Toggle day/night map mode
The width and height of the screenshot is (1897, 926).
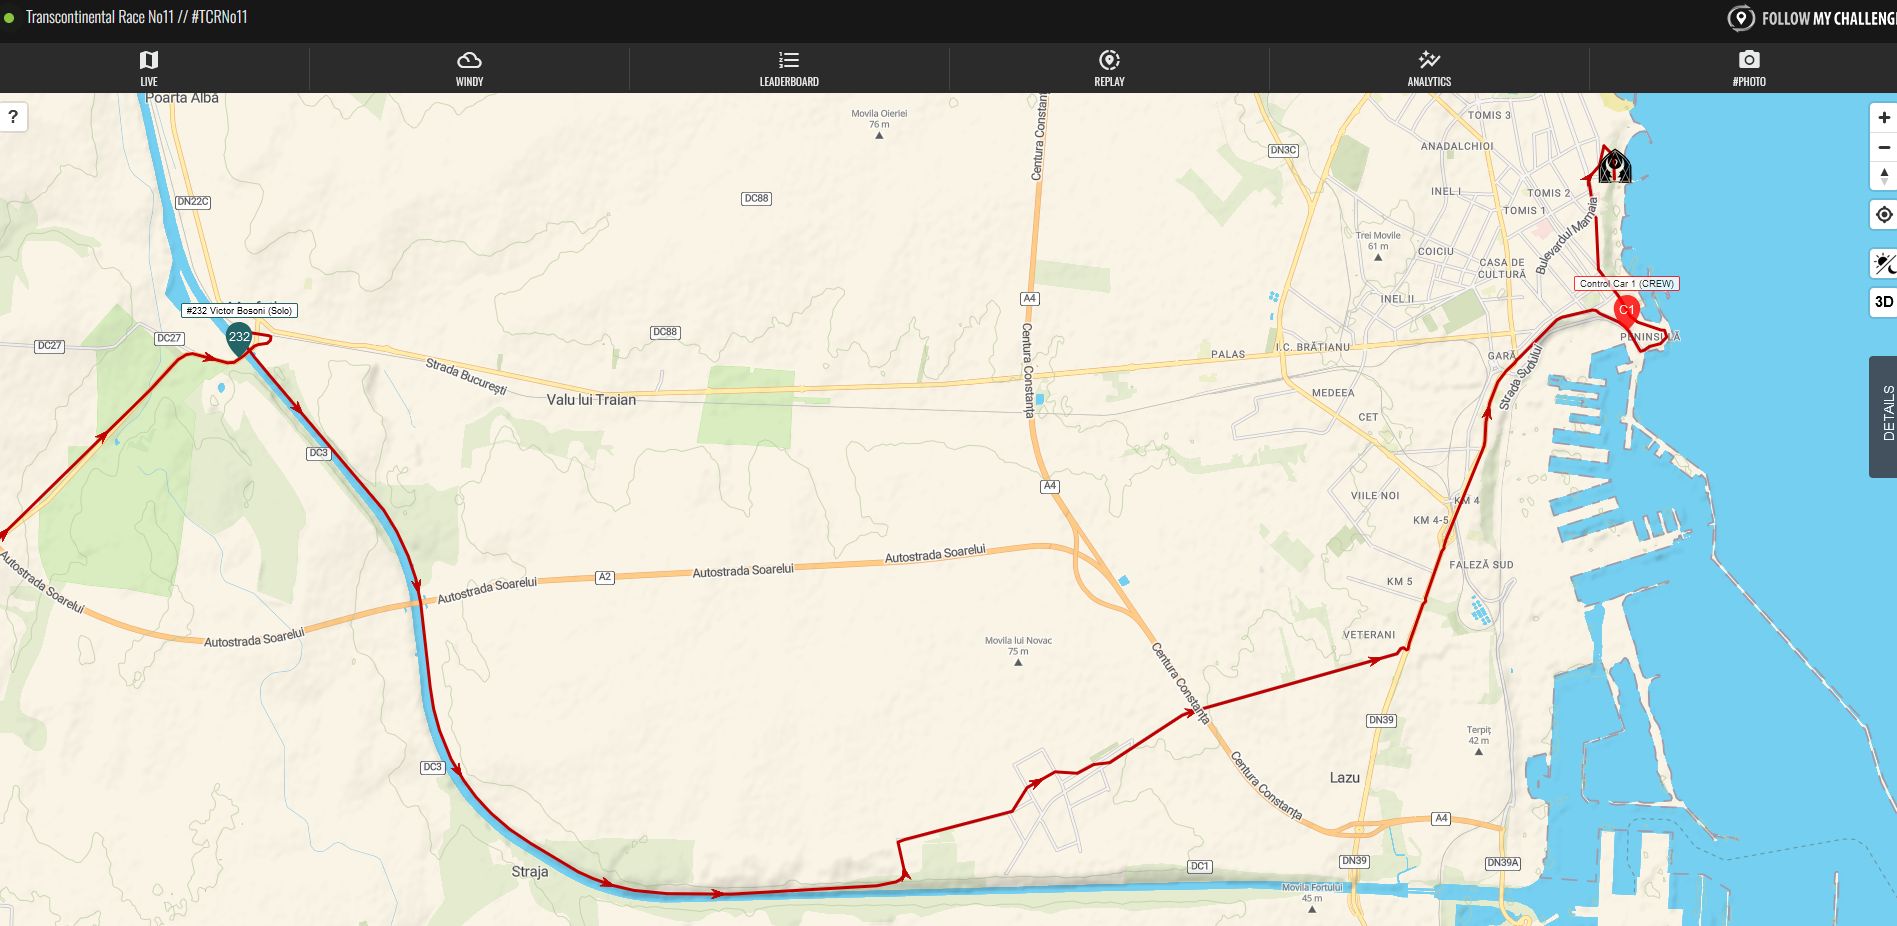[x=1884, y=264]
